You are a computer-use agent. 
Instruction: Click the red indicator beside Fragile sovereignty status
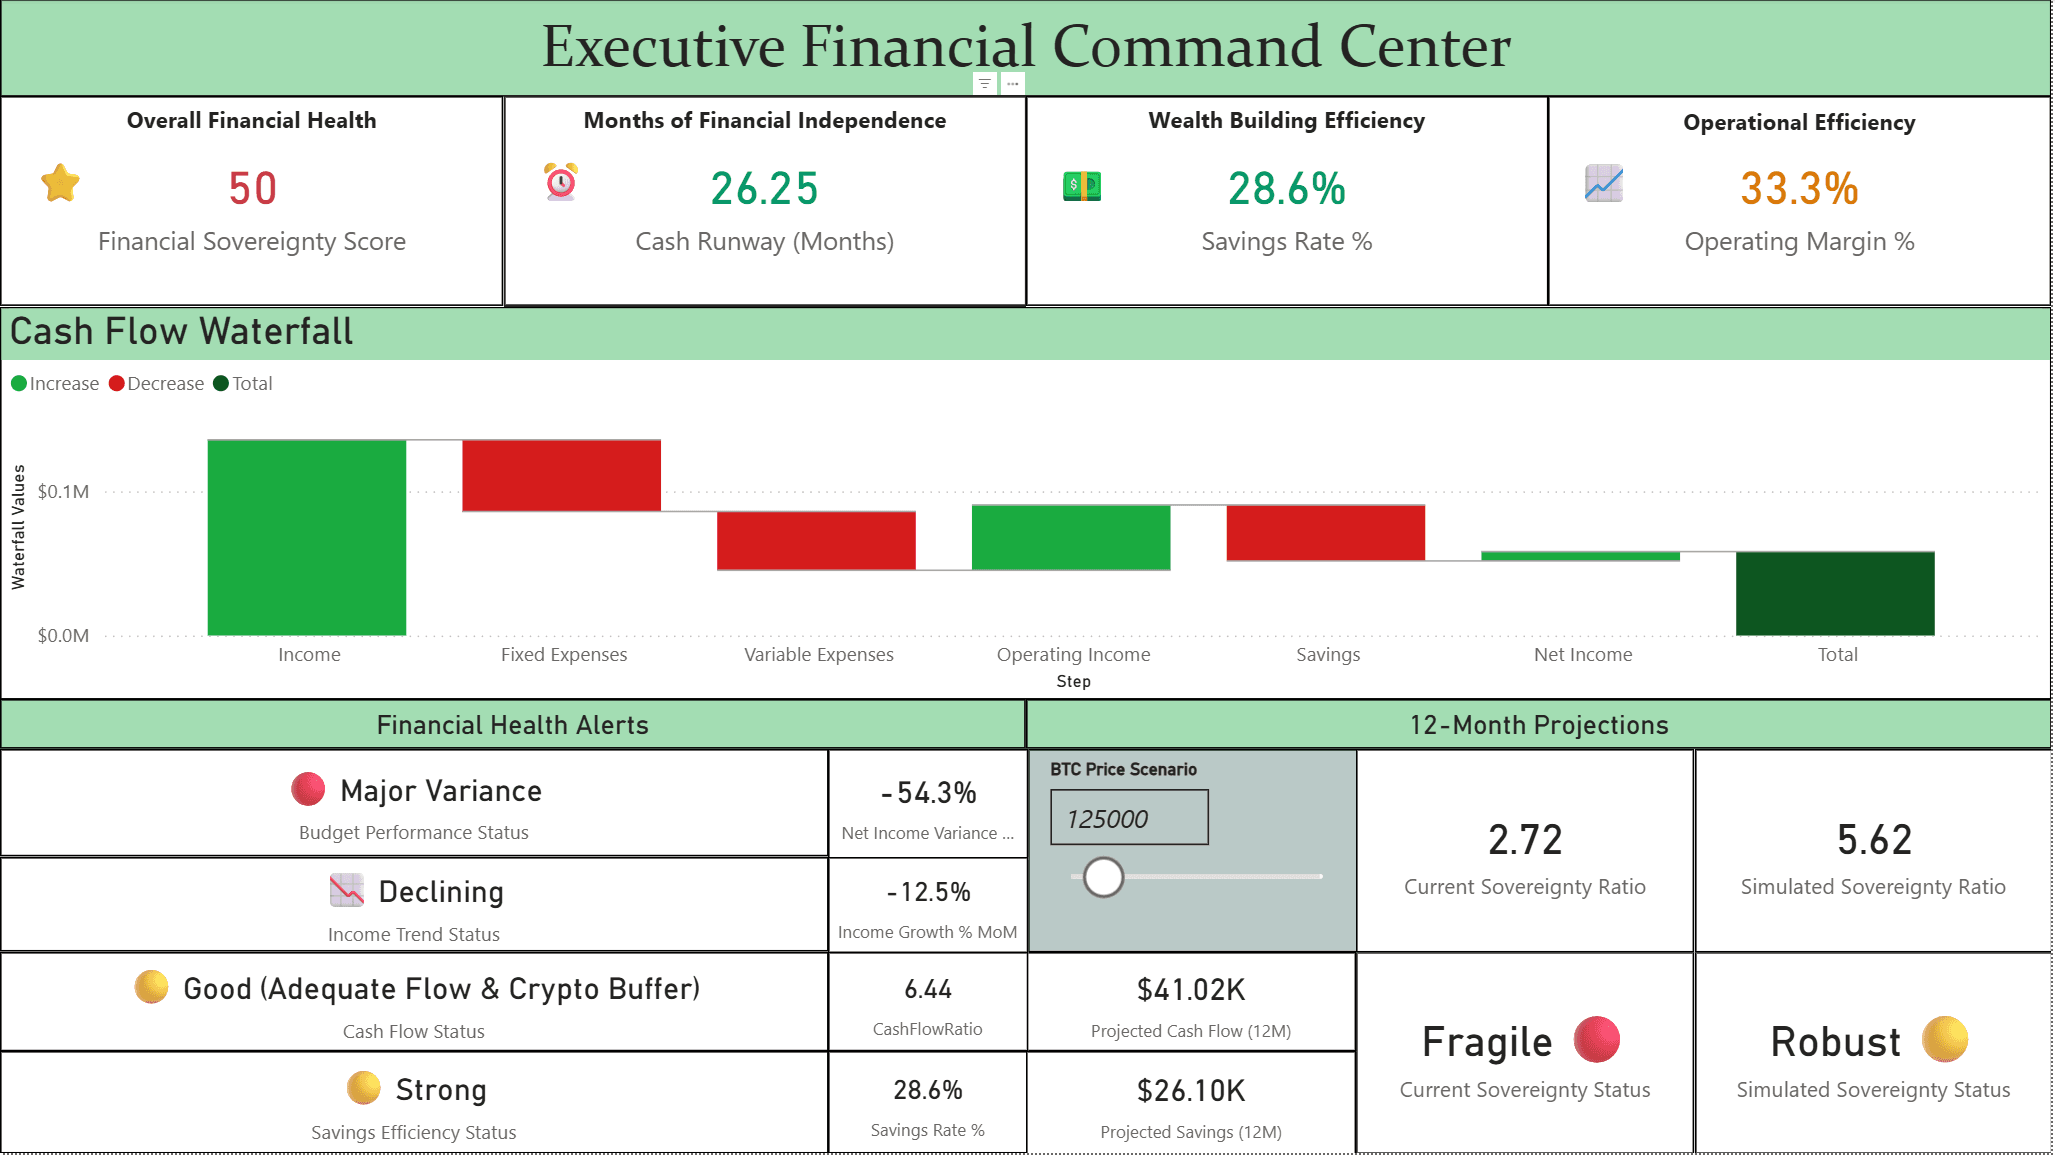[1594, 1040]
